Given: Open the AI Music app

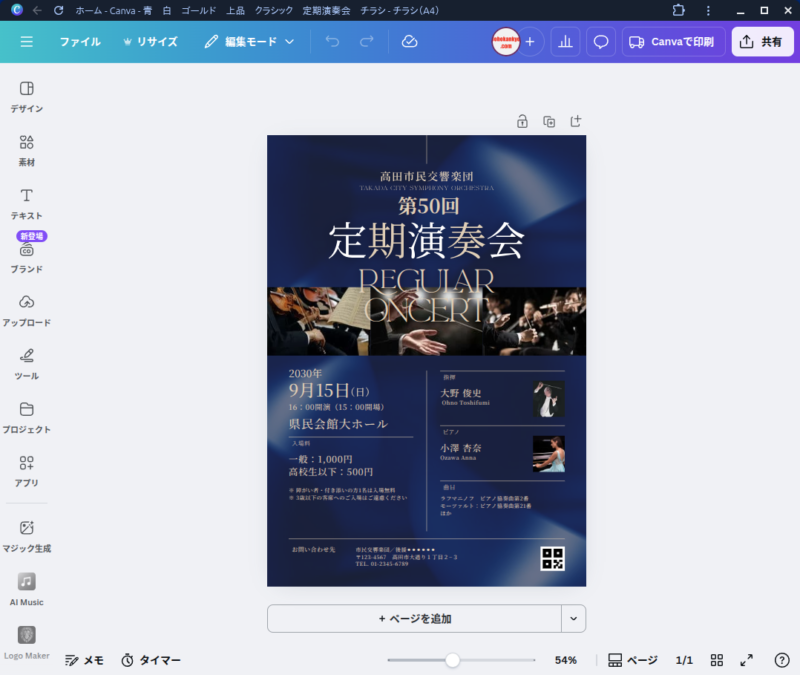Looking at the screenshot, I should [x=27, y=589].
